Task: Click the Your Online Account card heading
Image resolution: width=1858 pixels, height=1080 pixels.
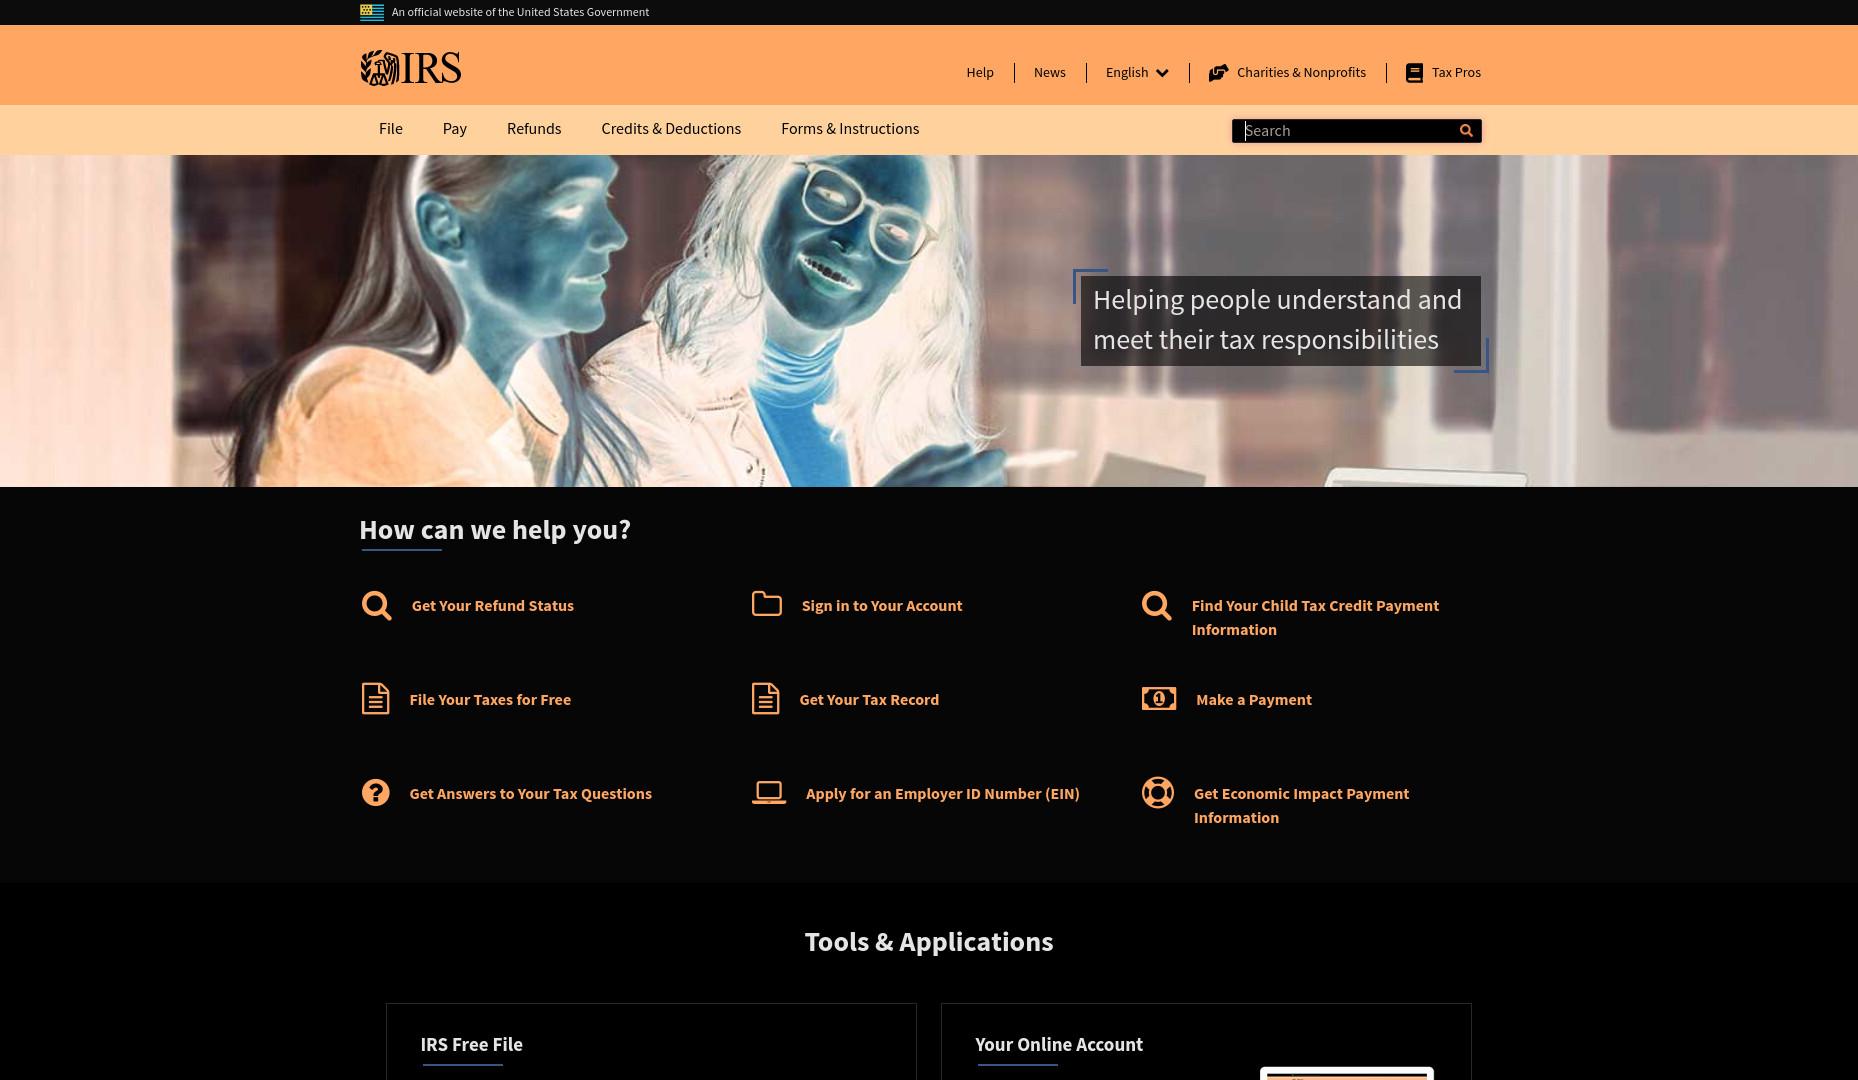Action: 1059,1044
